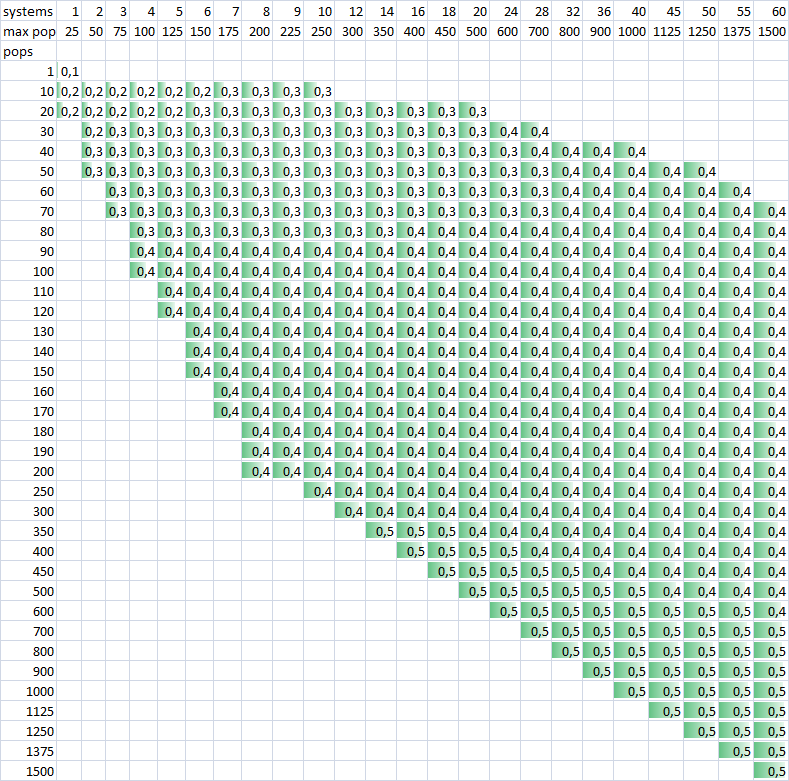
Task: Click row 350's 0,5 under systems 14
Action: [381, 531]
